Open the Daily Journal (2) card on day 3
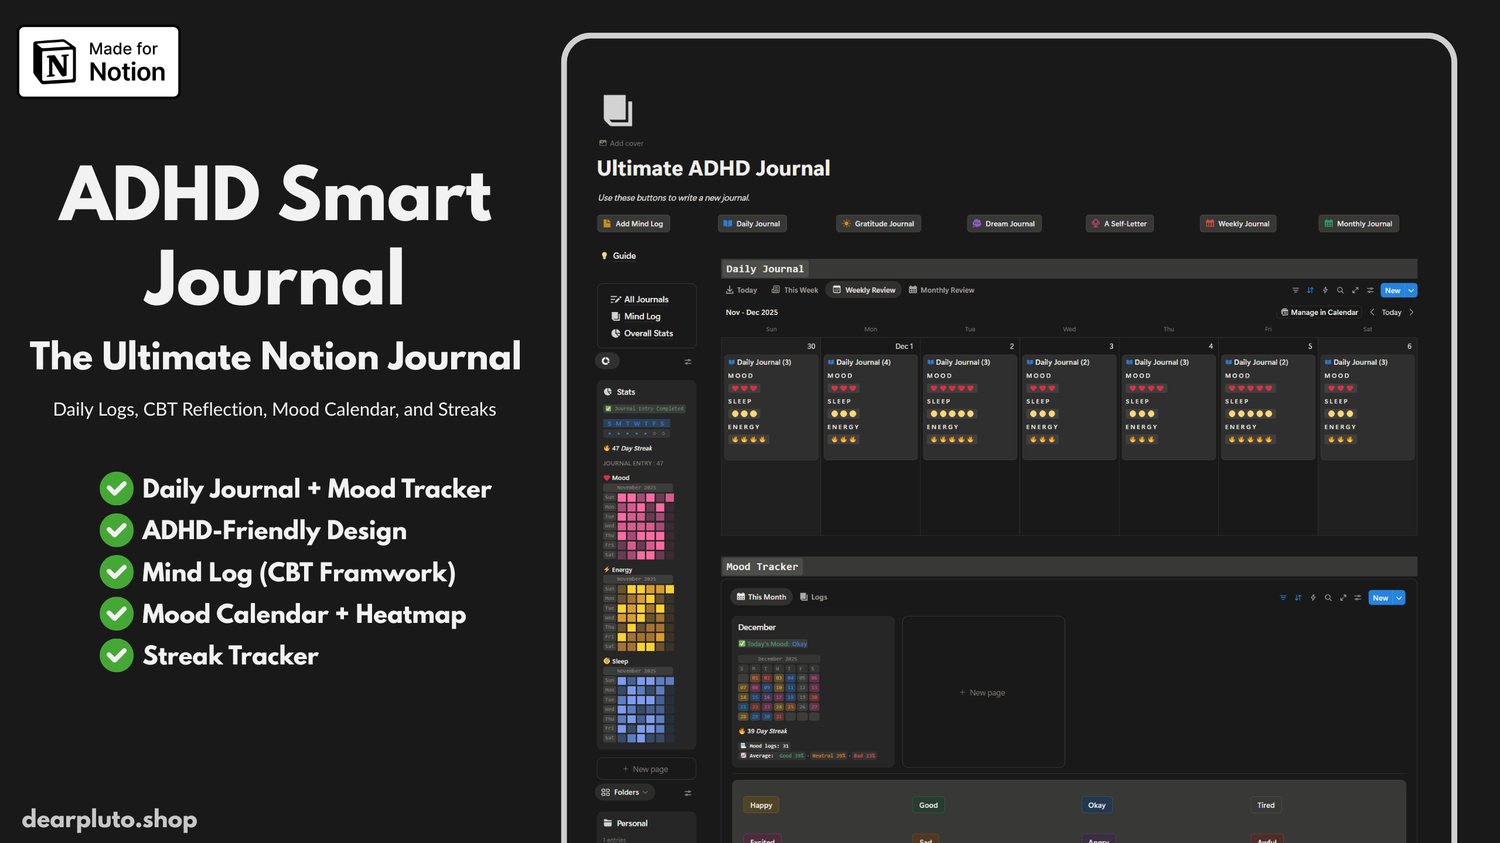This screenshot has height=843, width=1500. point(1069,407)
